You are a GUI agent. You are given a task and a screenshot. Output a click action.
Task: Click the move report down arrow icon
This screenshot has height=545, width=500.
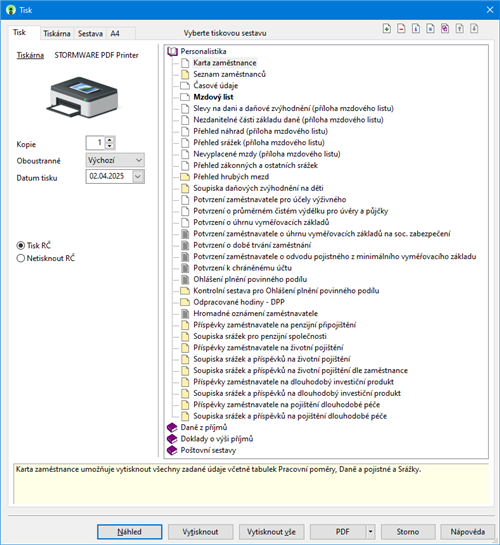[x=474, y=29]
